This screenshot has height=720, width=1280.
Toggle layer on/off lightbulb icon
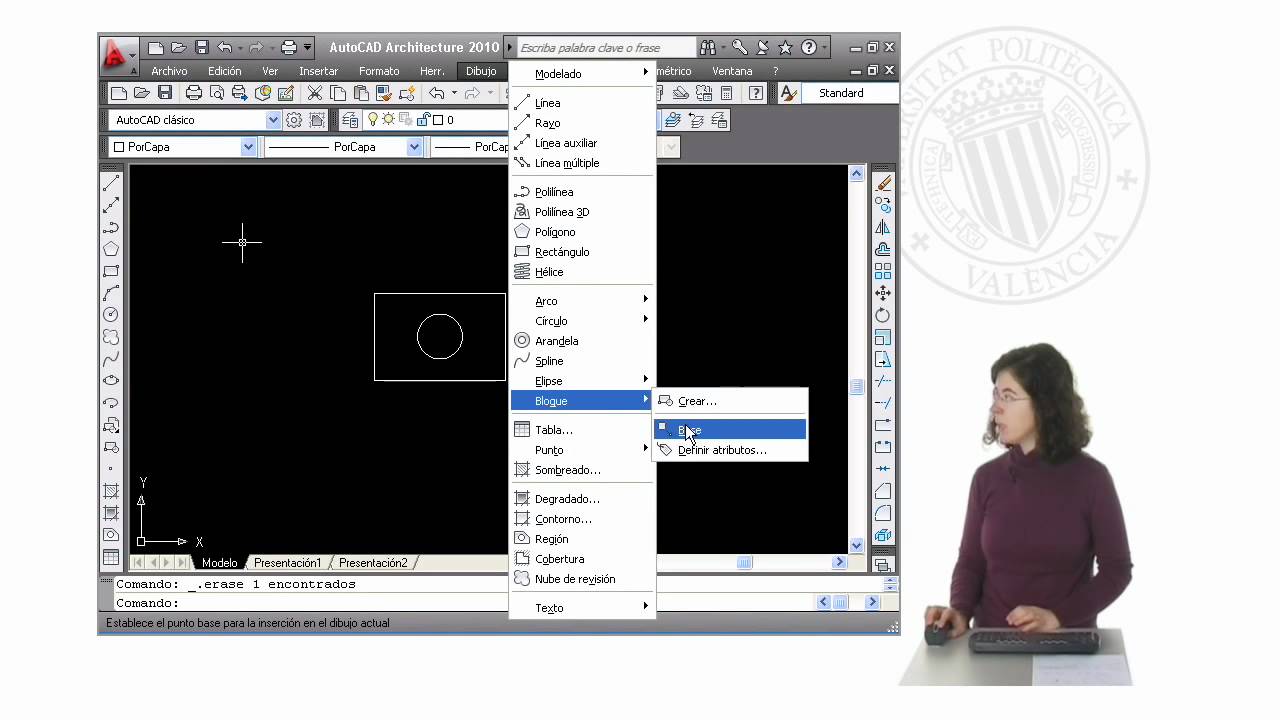point(373,120)
